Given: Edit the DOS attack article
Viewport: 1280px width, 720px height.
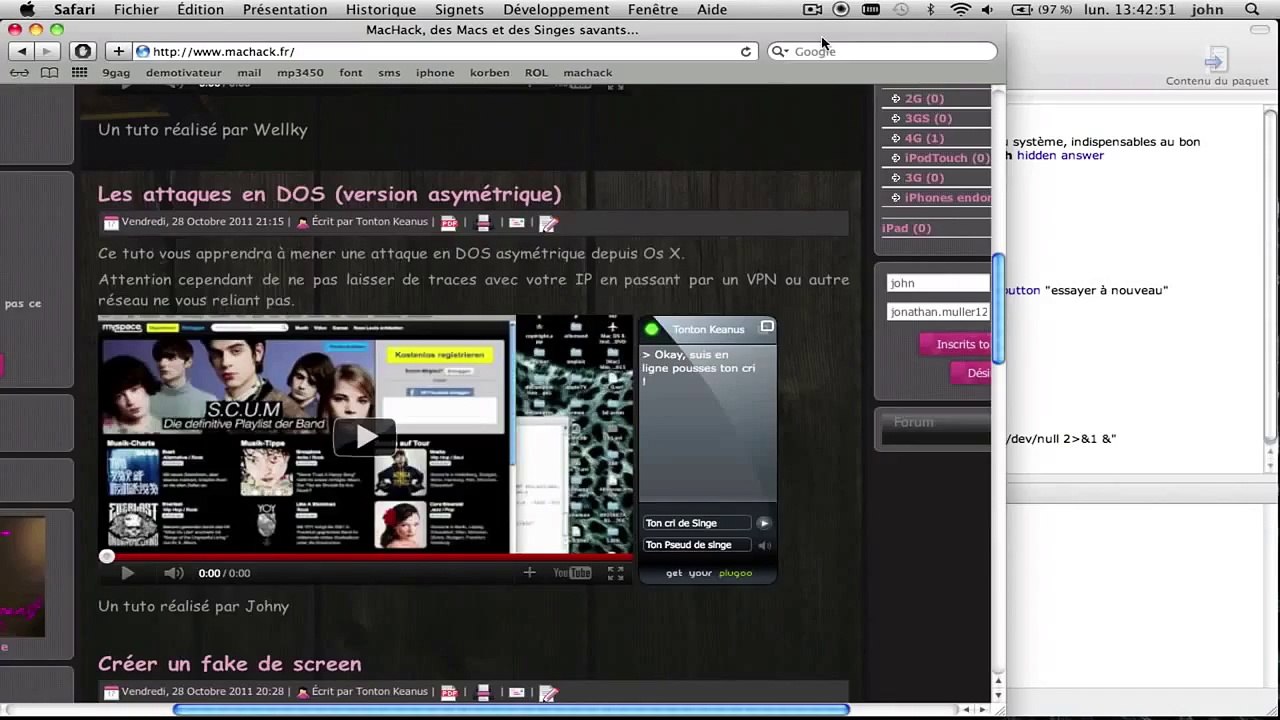Looking at the screenshot, I should click(x=548, y=223).
